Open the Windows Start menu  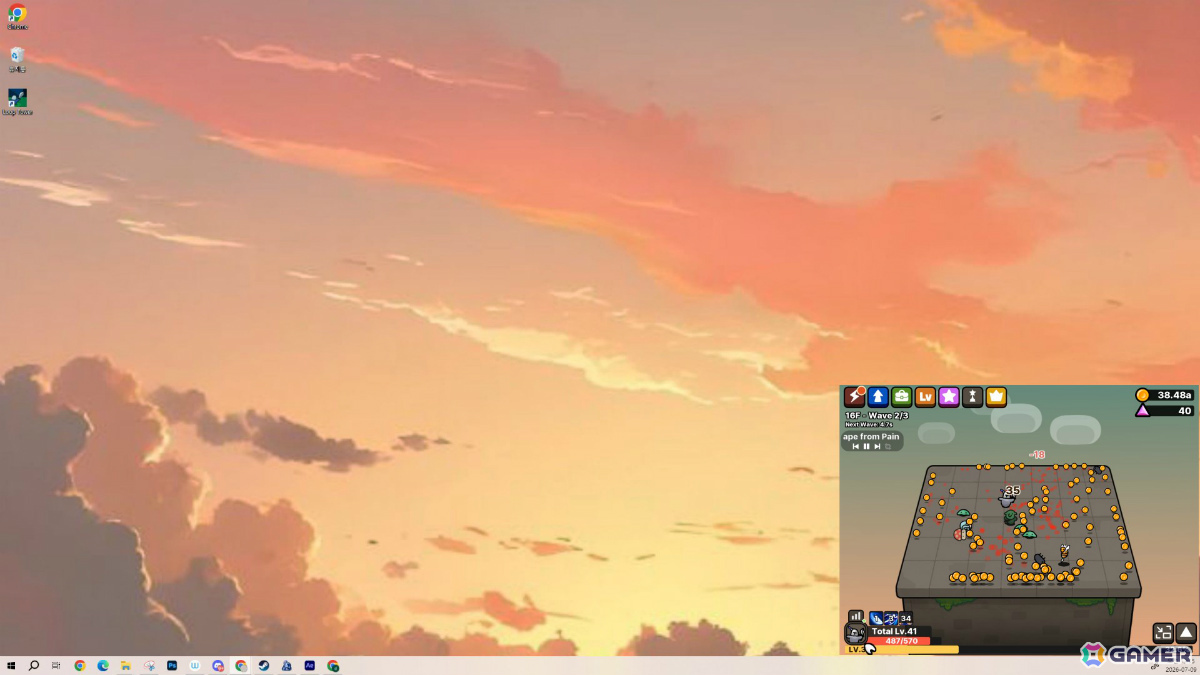(x=11, y=666)
